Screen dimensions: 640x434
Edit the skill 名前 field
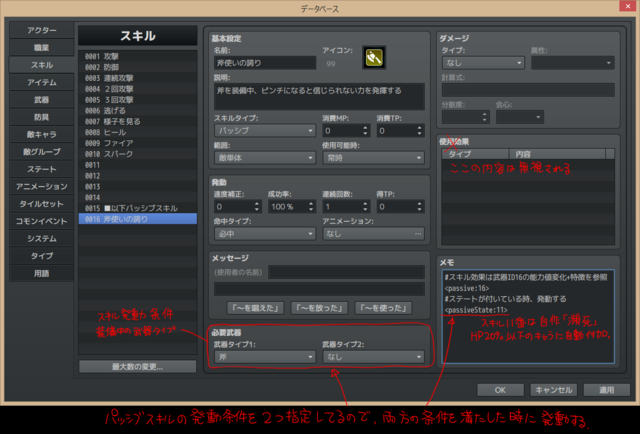coord(265,63)
